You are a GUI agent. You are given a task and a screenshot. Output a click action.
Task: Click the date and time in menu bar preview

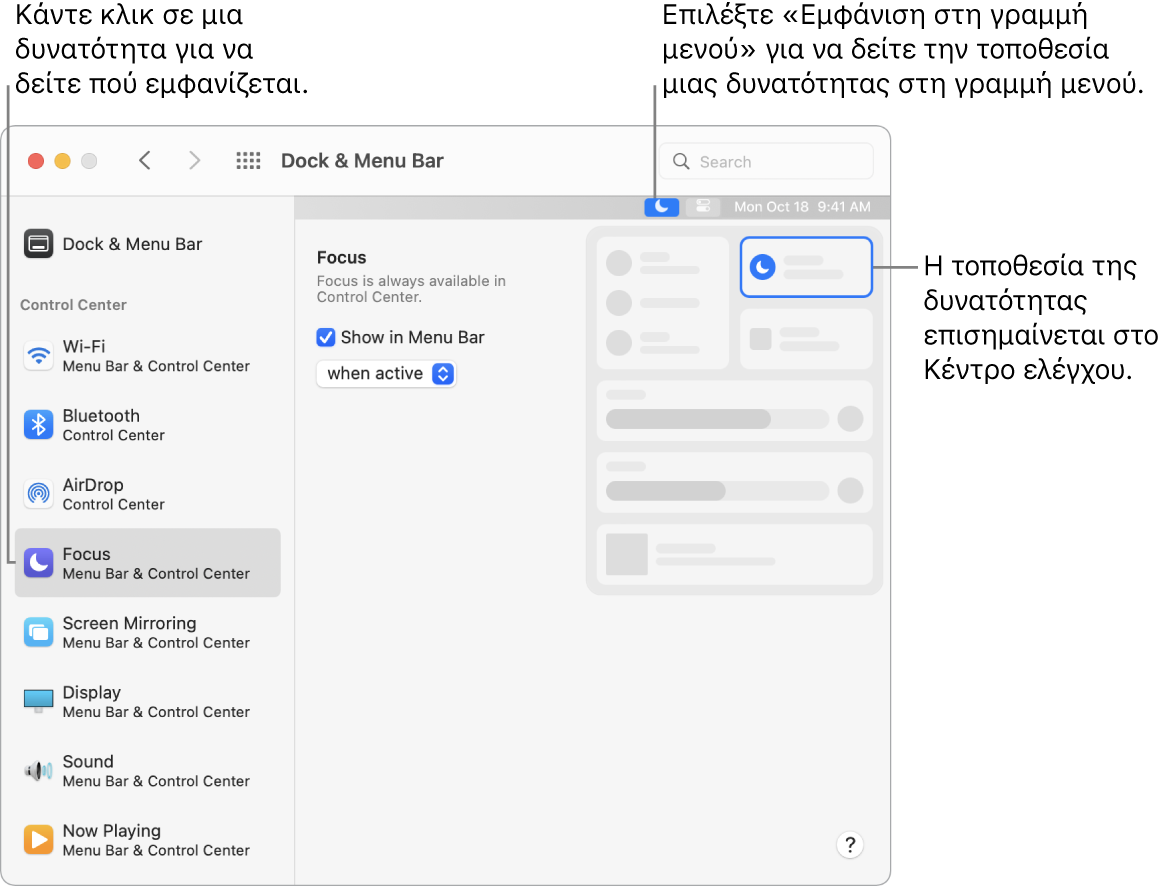point(800,207)
